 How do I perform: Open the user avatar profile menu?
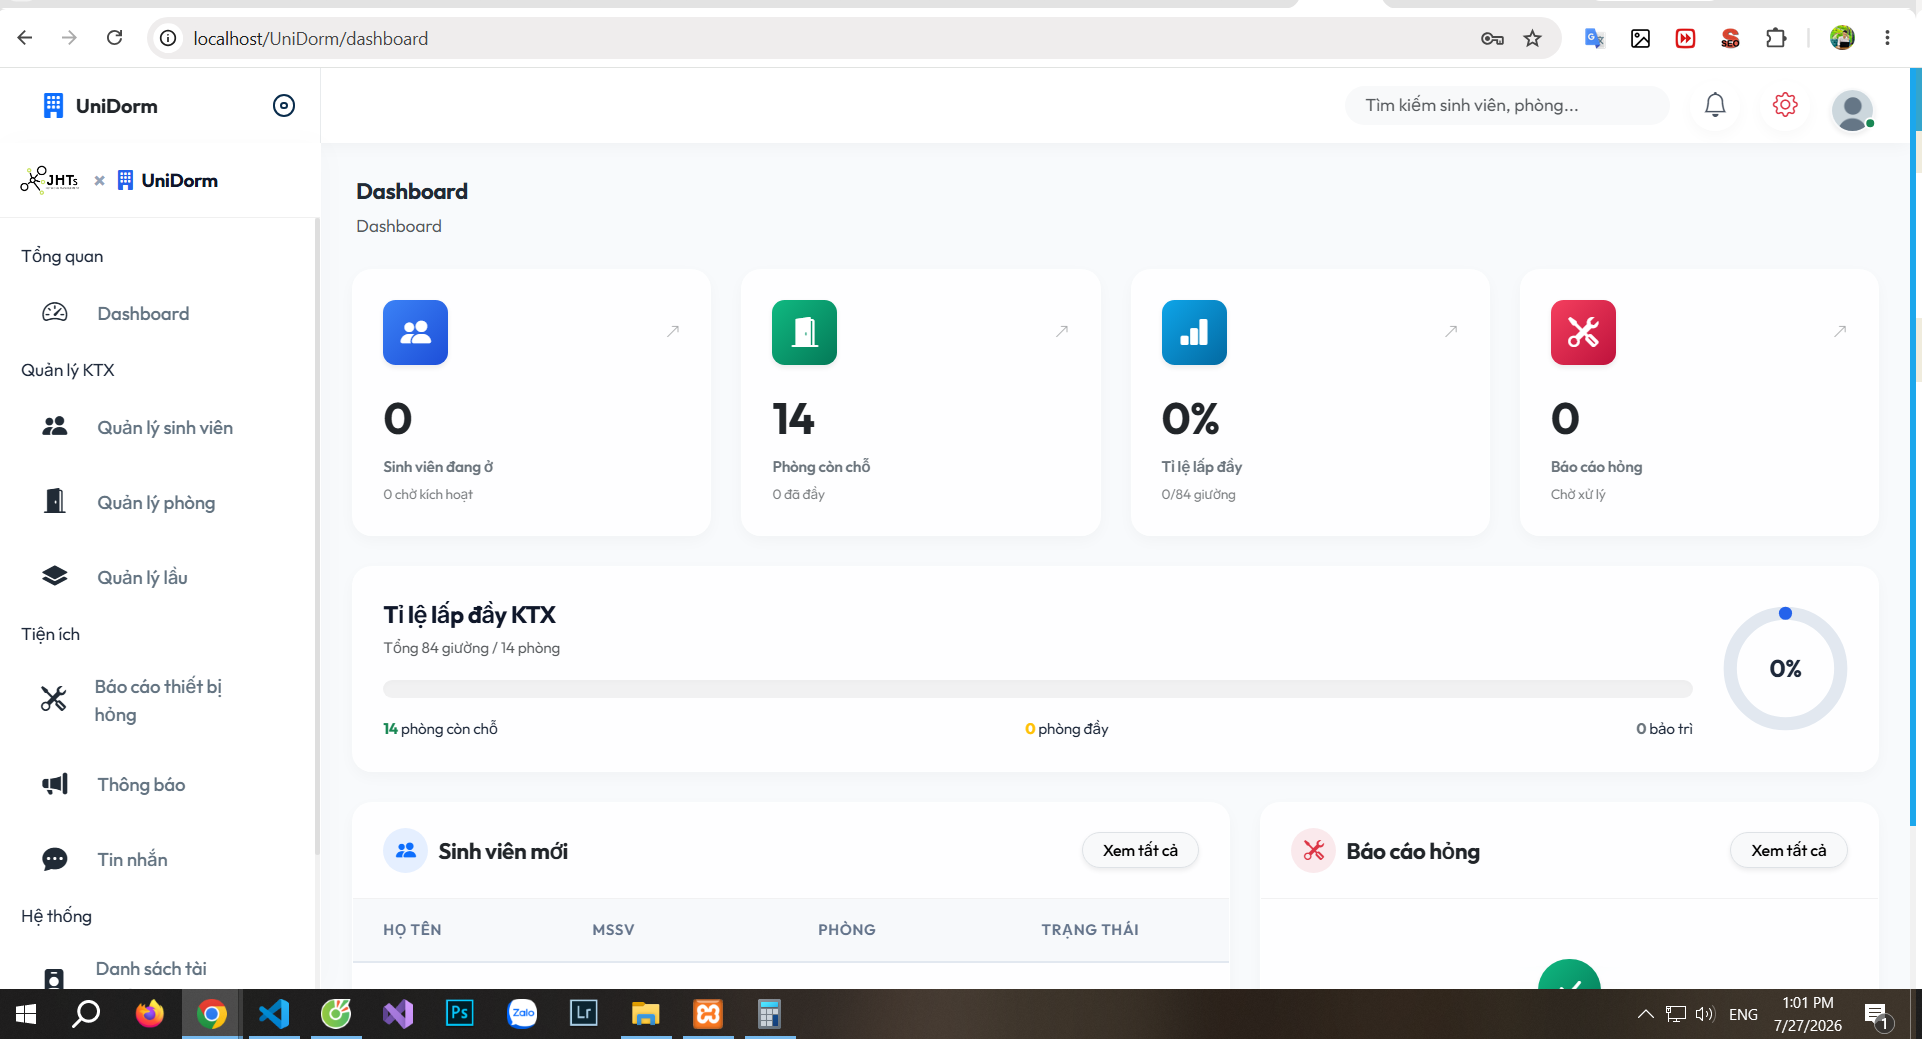click(1852, 110)
